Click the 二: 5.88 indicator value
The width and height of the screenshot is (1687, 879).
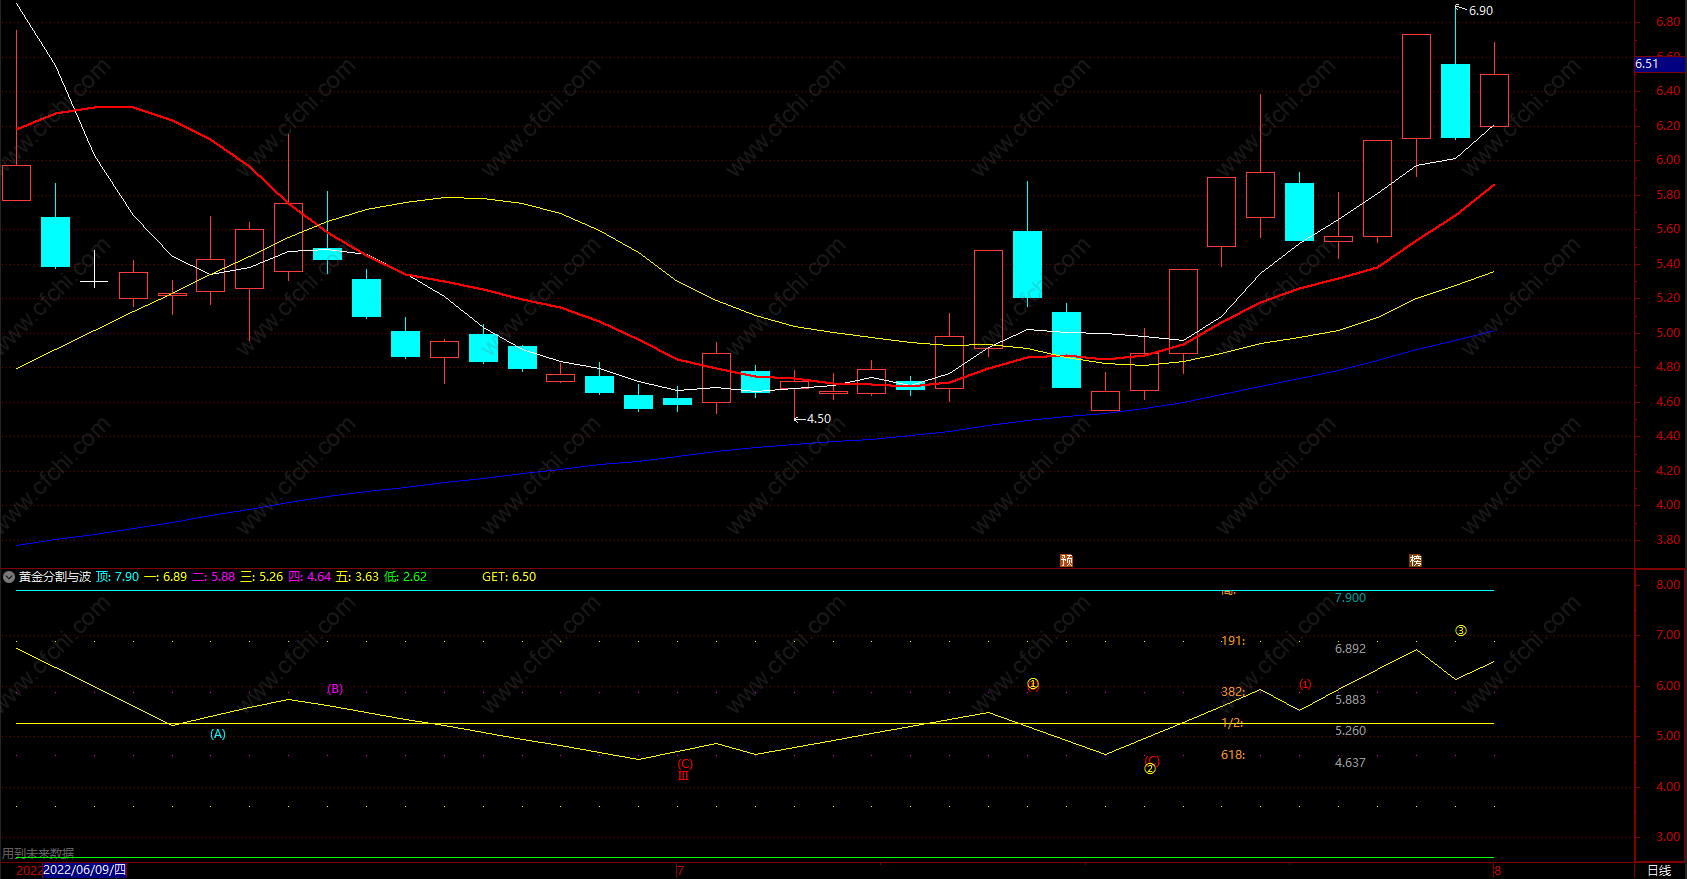click(214, 577)
